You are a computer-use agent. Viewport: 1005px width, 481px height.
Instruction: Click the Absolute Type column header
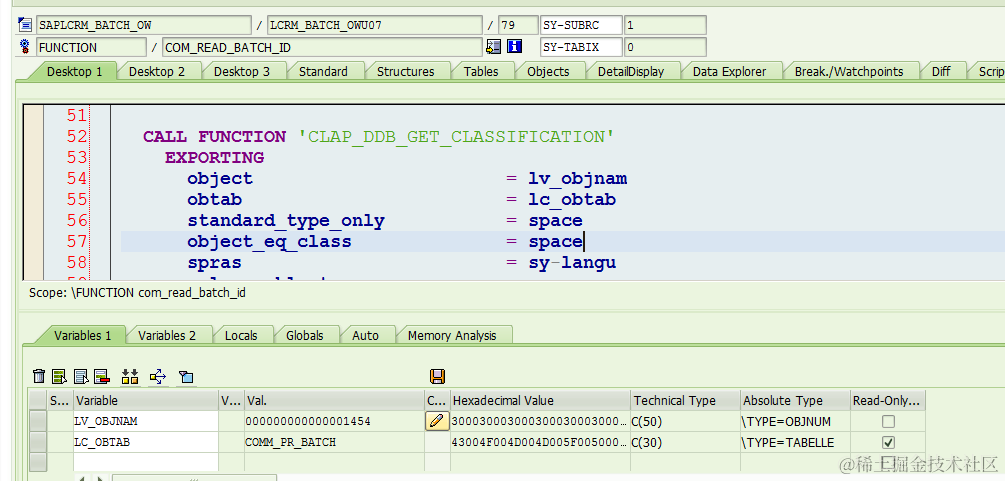click(795, 401)
